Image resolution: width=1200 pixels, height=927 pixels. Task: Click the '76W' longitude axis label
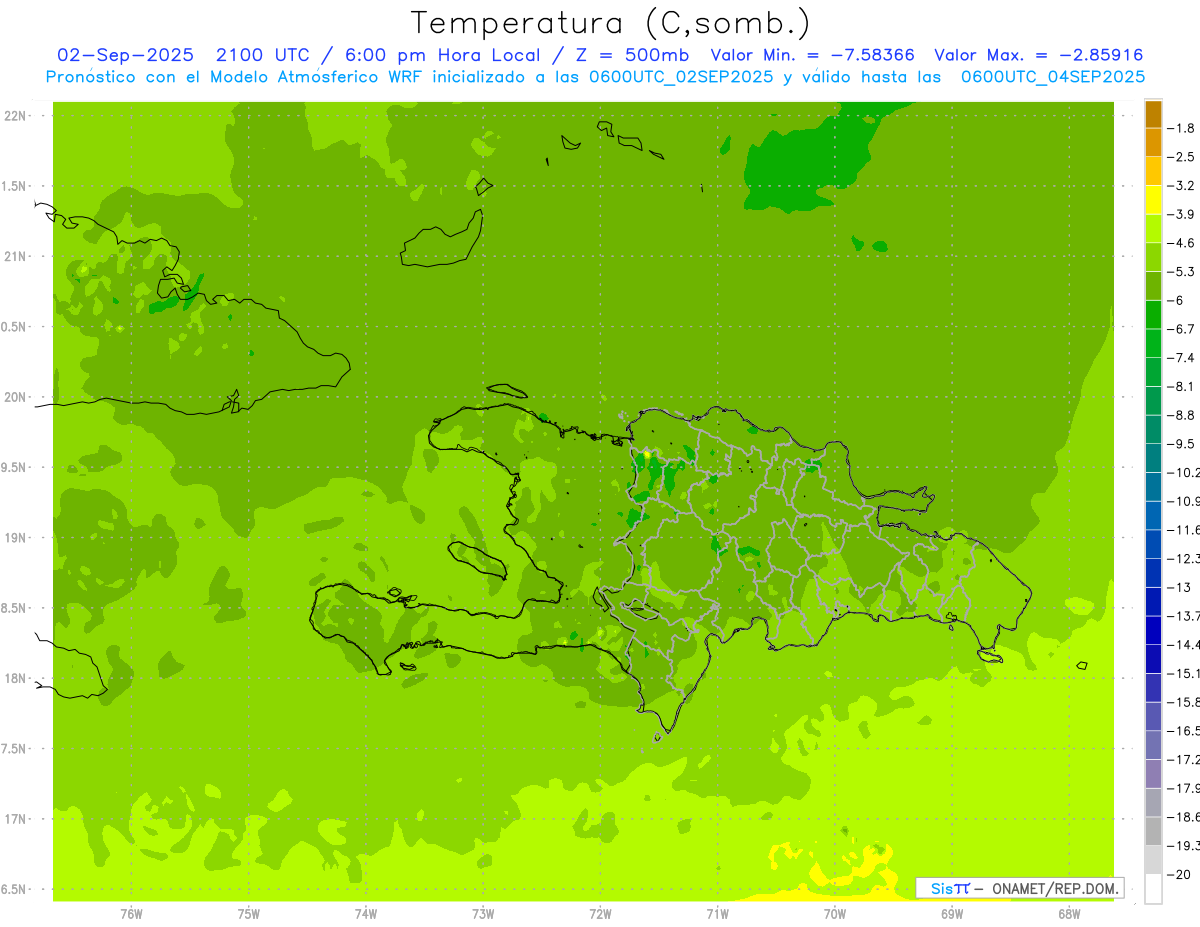pos(131,913)
